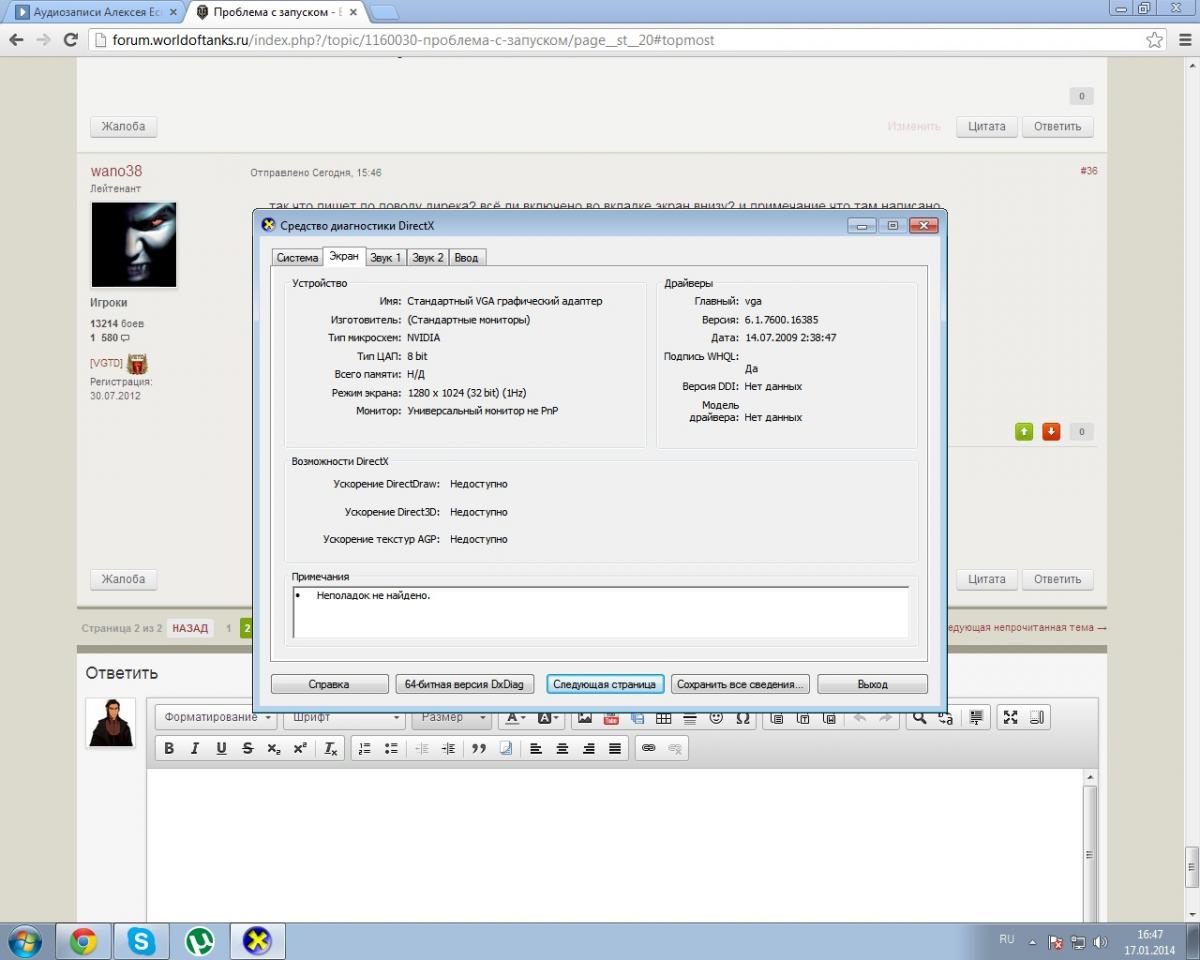Image resolution: width=1200 pixels, height=960 pixels.
Task: Click the insert link chain icon
Action: 648,748
